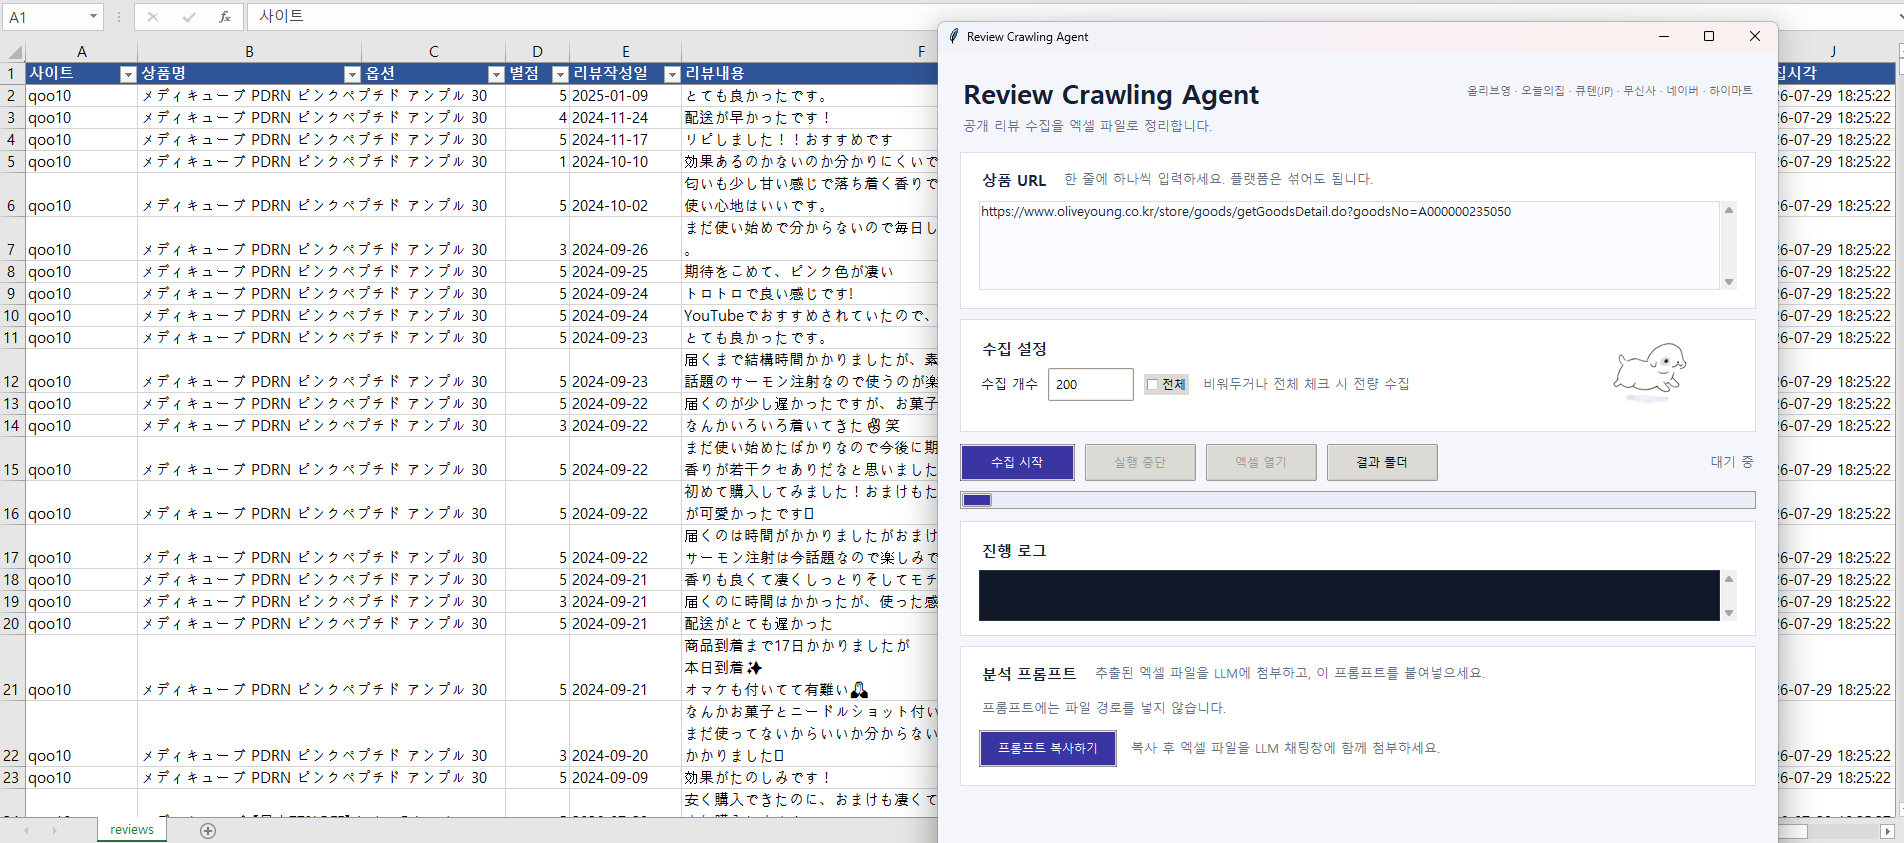The width and height of the screenshot is (1904, 843).
Task: Click the cell with date 2024-11-24
Action: coord(626,118)
